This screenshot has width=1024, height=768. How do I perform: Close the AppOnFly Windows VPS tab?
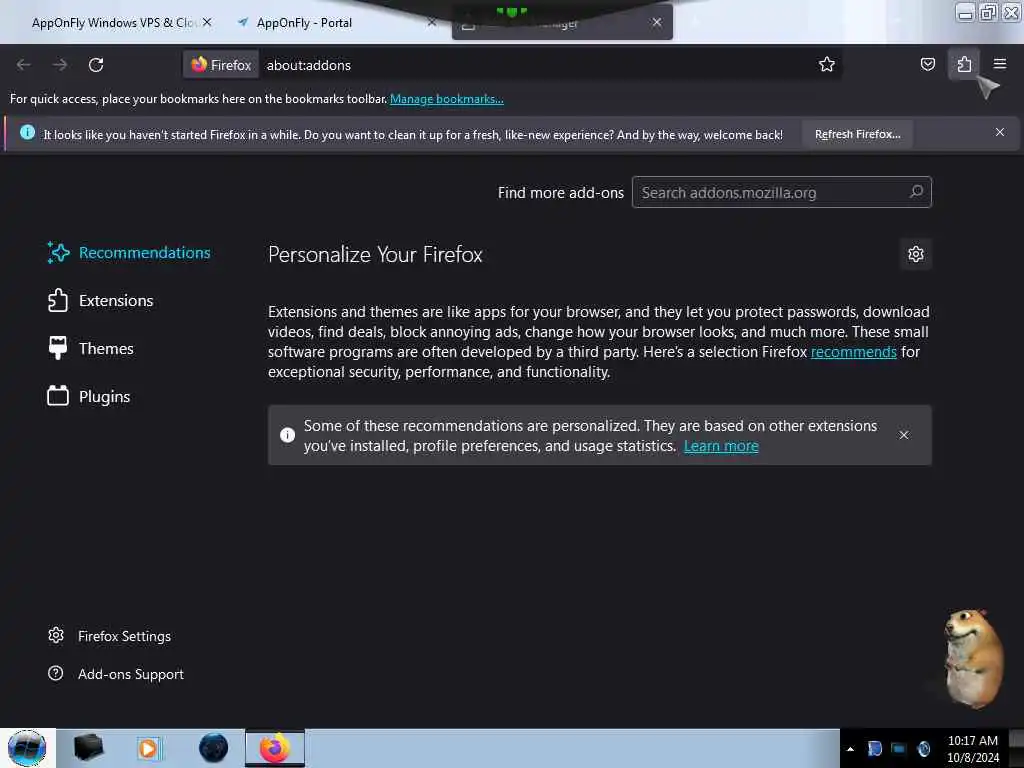pos(207,22)
